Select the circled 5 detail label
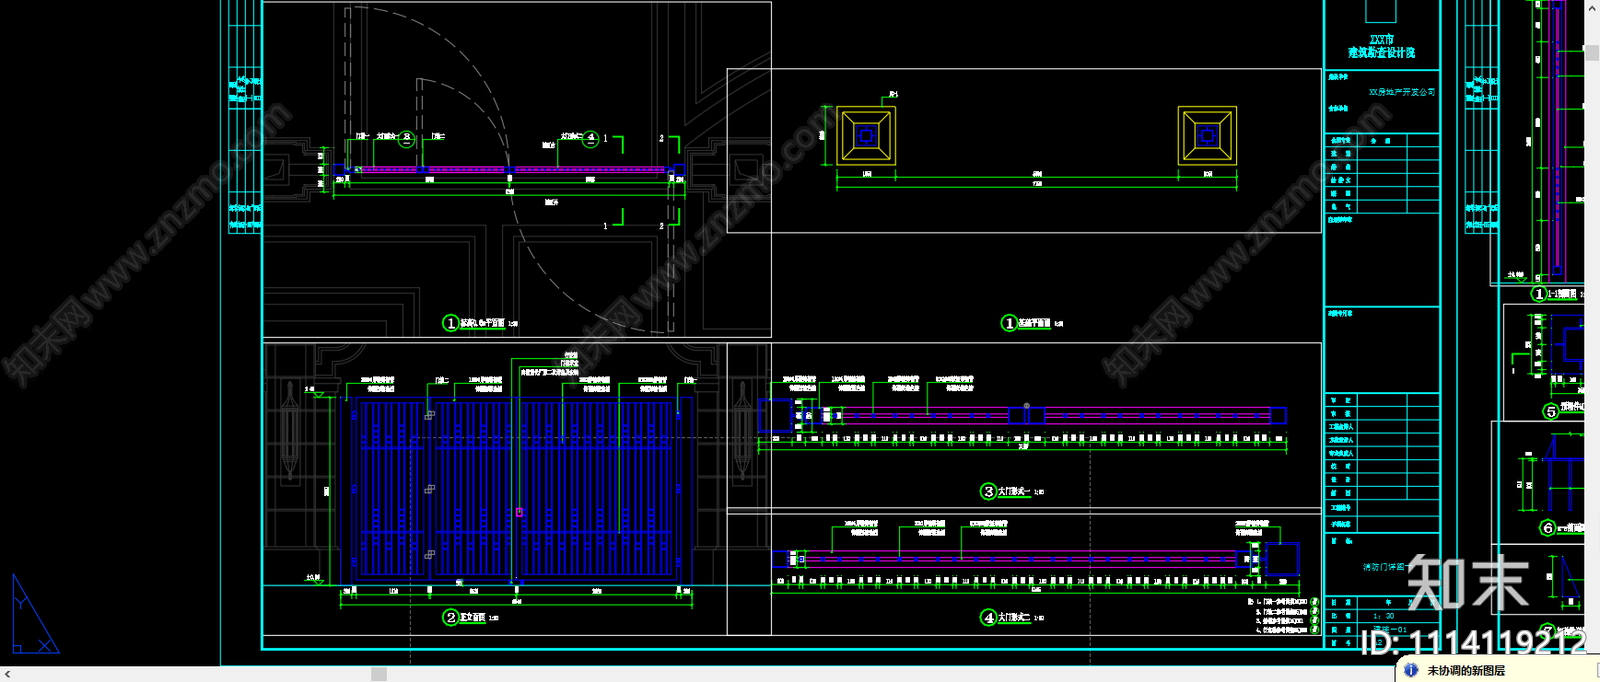This screenshot has height=682, width=1600. 1551,411
